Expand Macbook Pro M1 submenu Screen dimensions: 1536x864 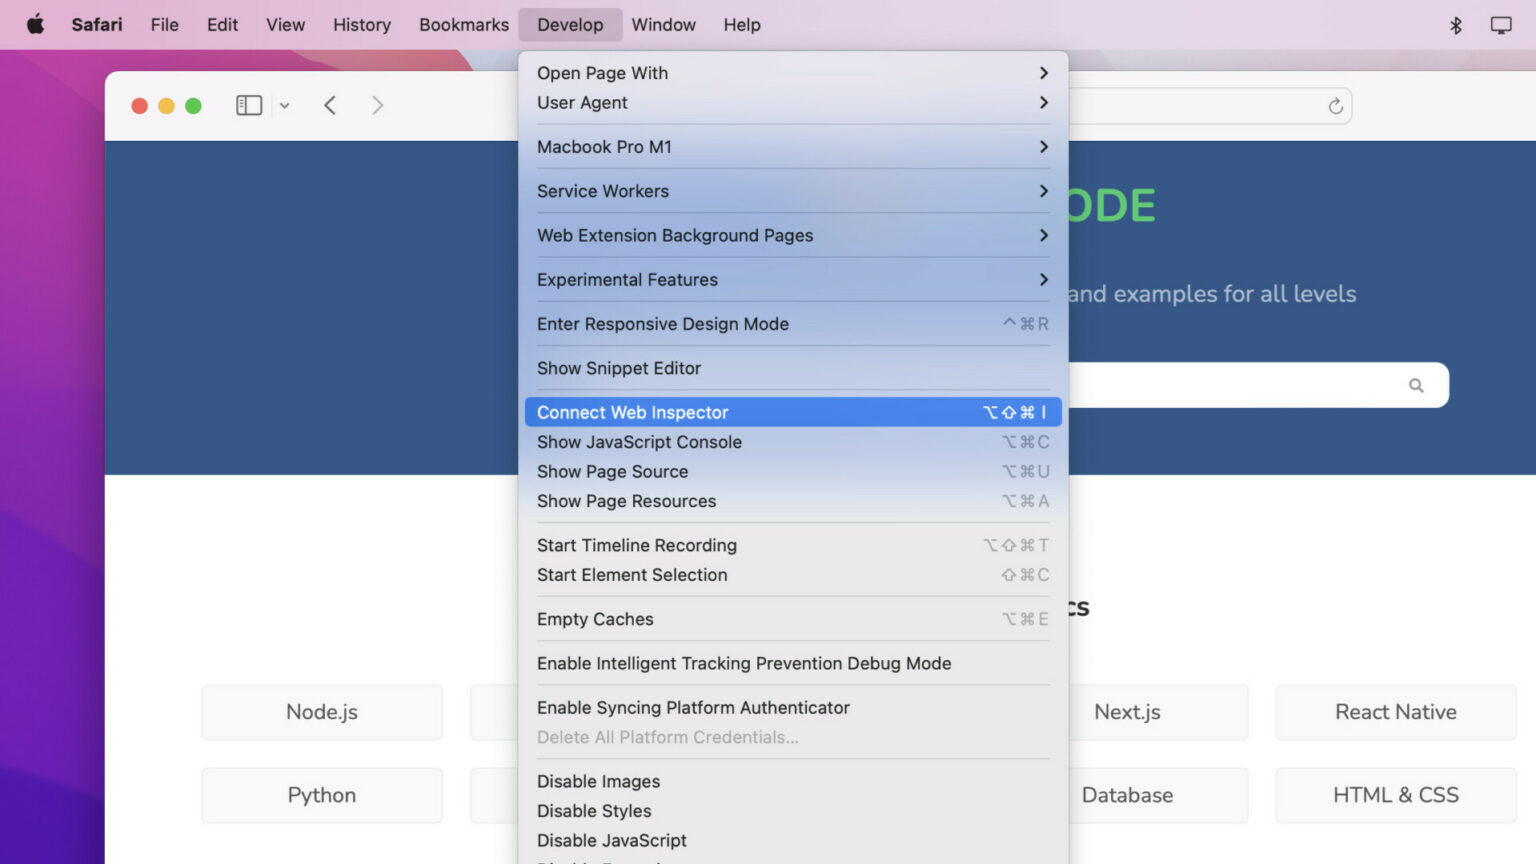(x=793, y=147)
